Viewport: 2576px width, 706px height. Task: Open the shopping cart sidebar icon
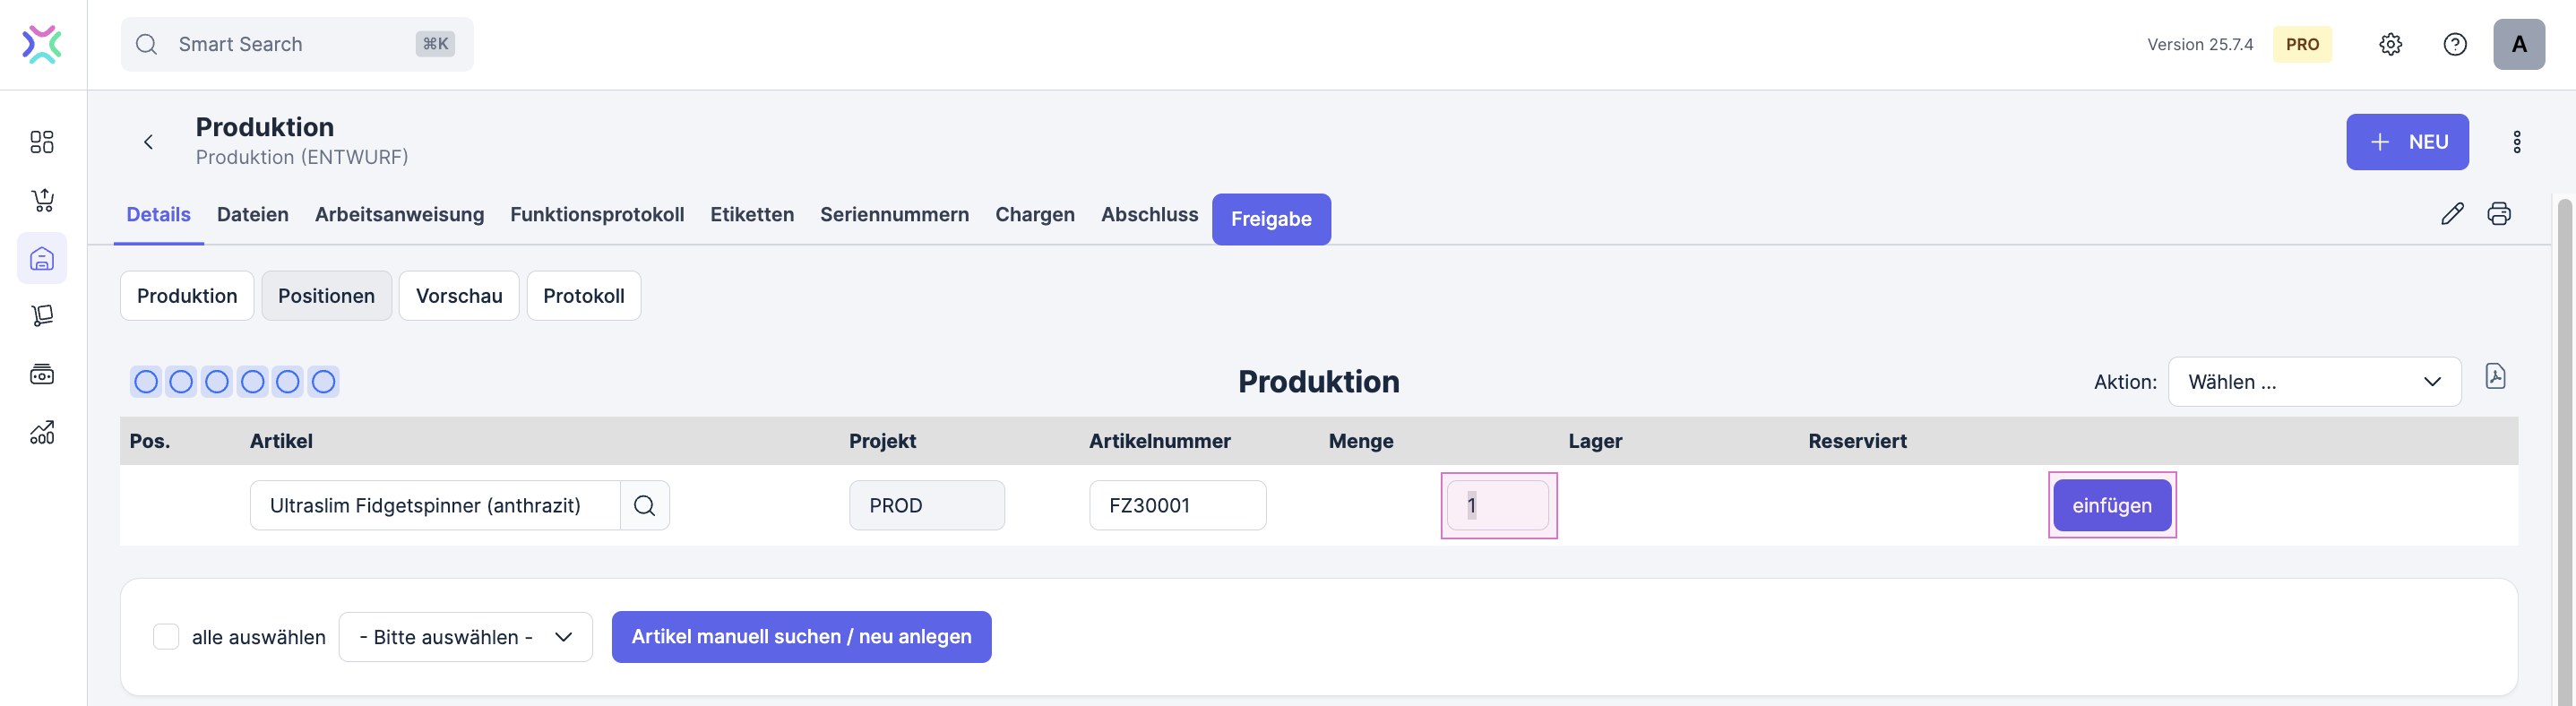pos(42,200)
